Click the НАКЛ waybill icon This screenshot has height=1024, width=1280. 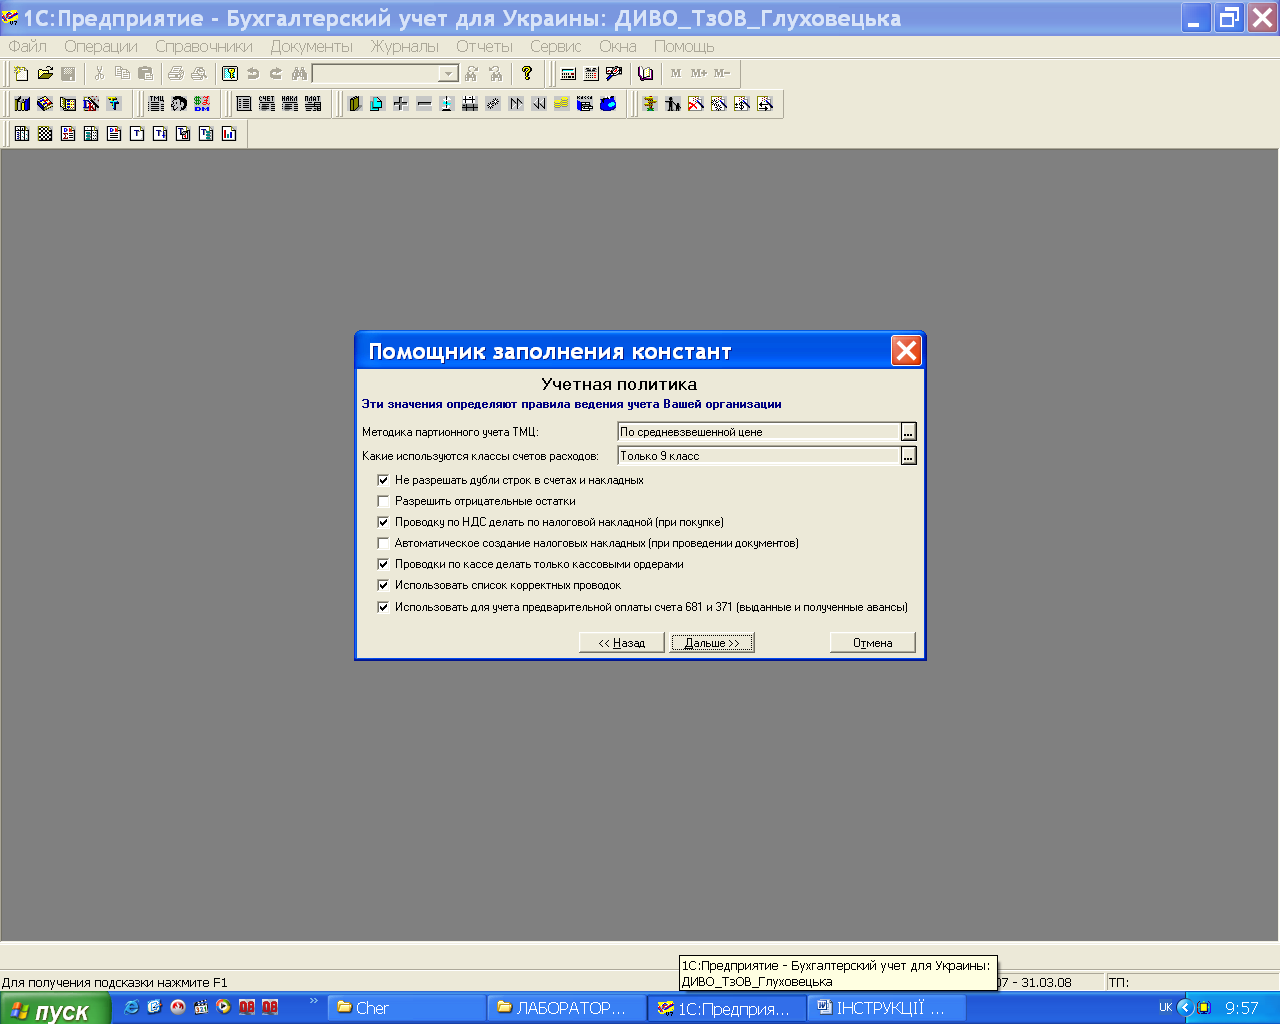(x=289, y=103)
